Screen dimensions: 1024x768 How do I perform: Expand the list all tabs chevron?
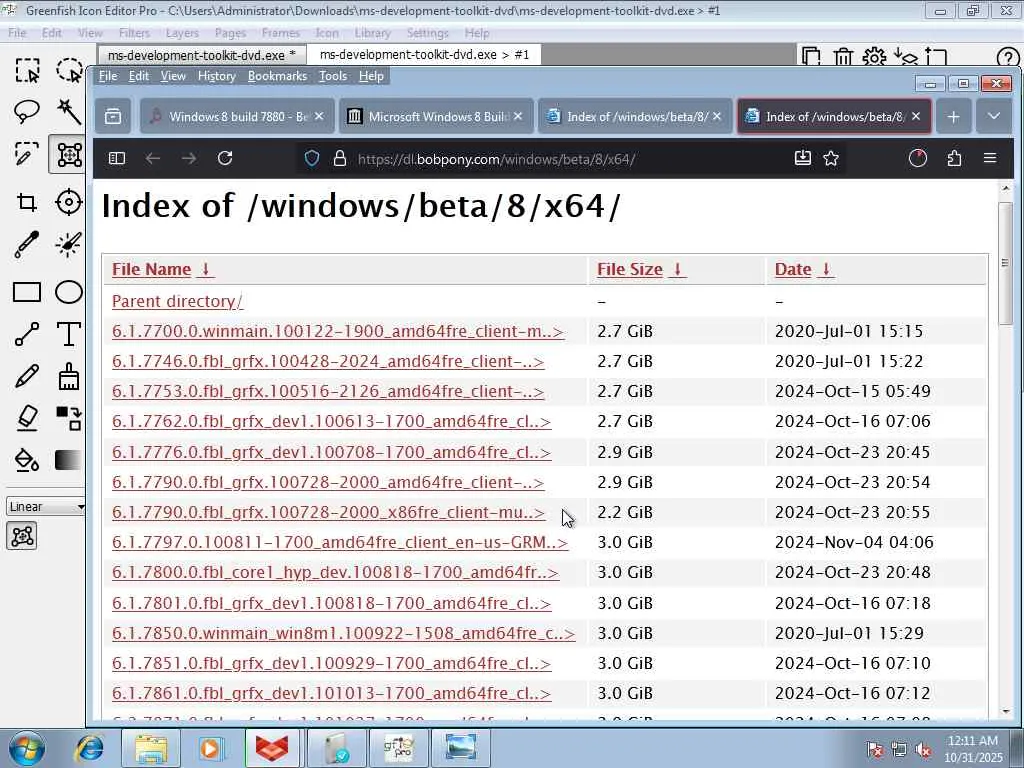tap(994, 116)
